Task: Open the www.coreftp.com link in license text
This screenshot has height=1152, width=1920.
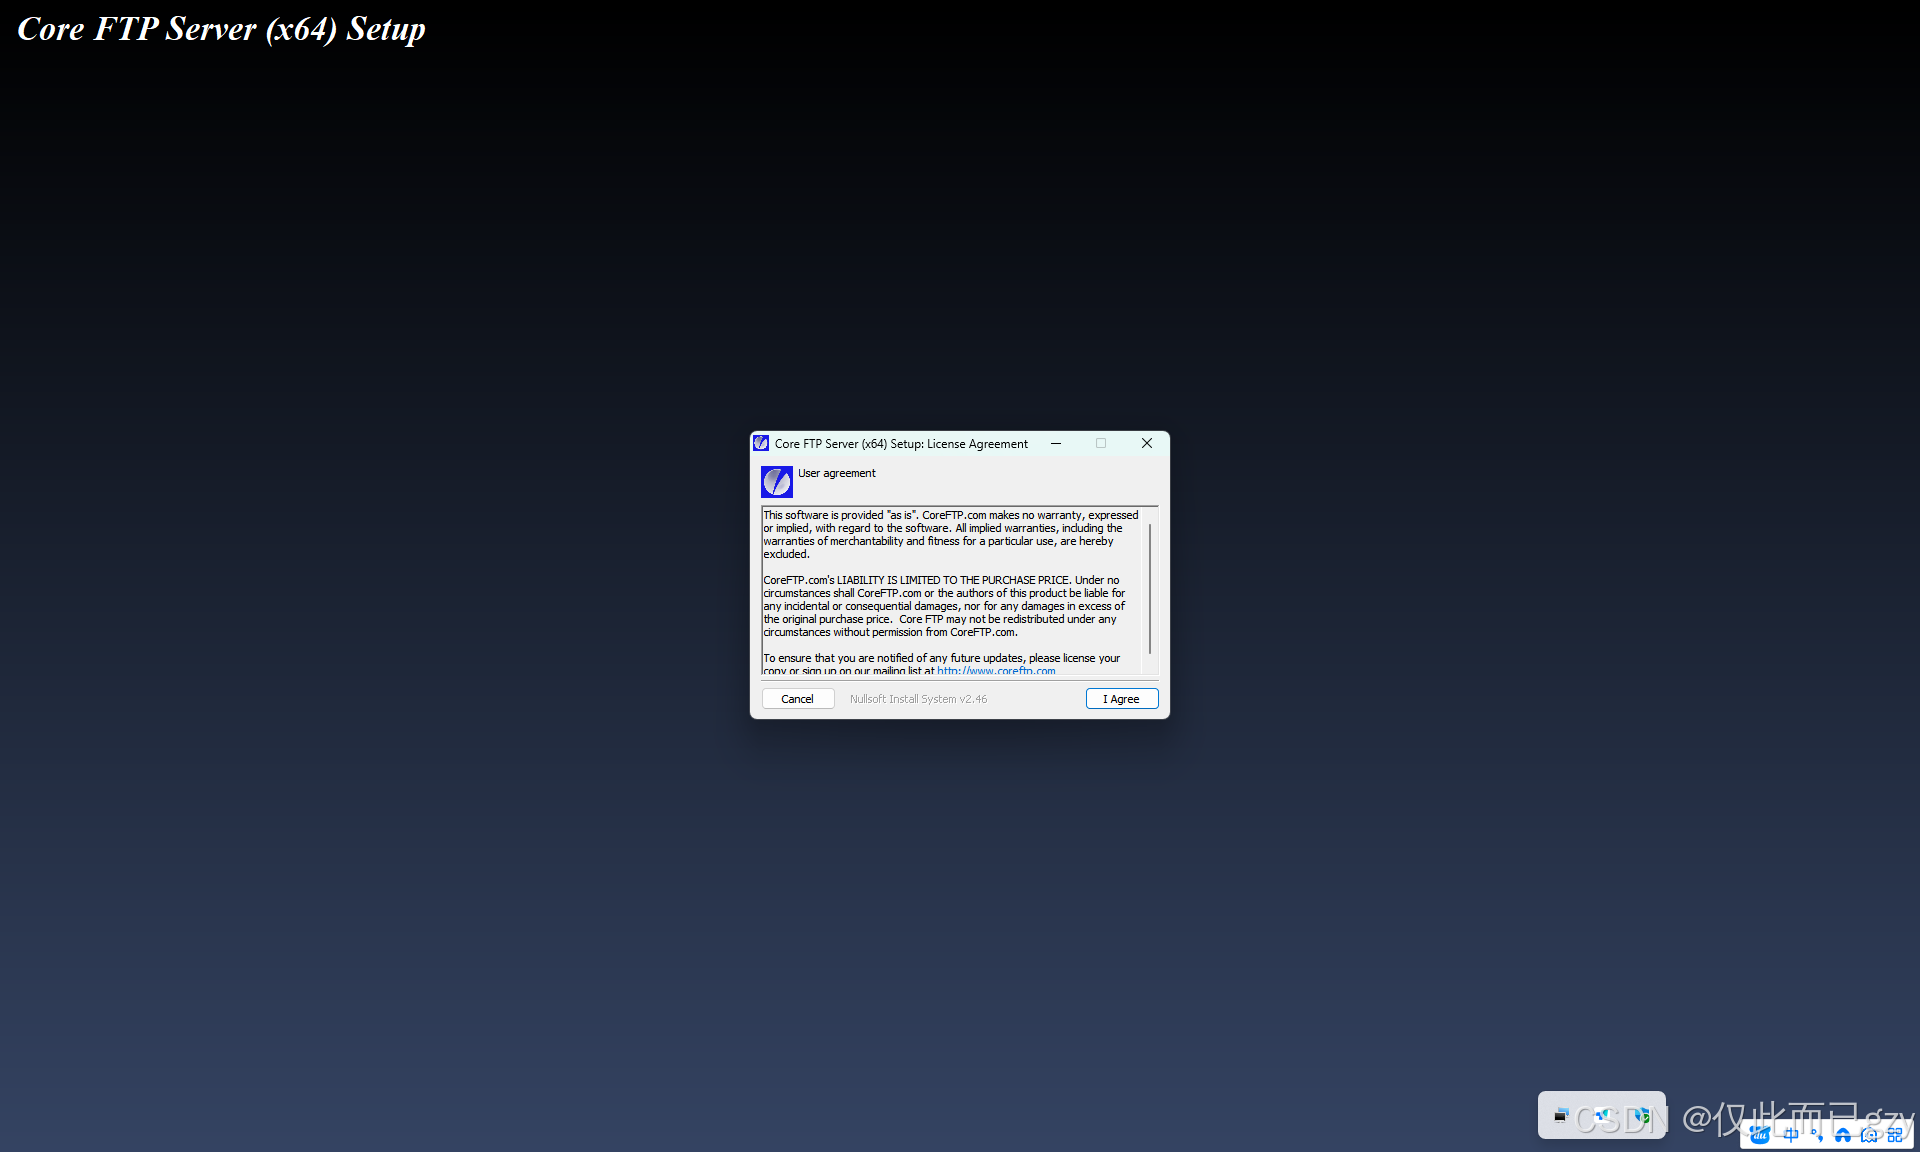Action: 996,671
